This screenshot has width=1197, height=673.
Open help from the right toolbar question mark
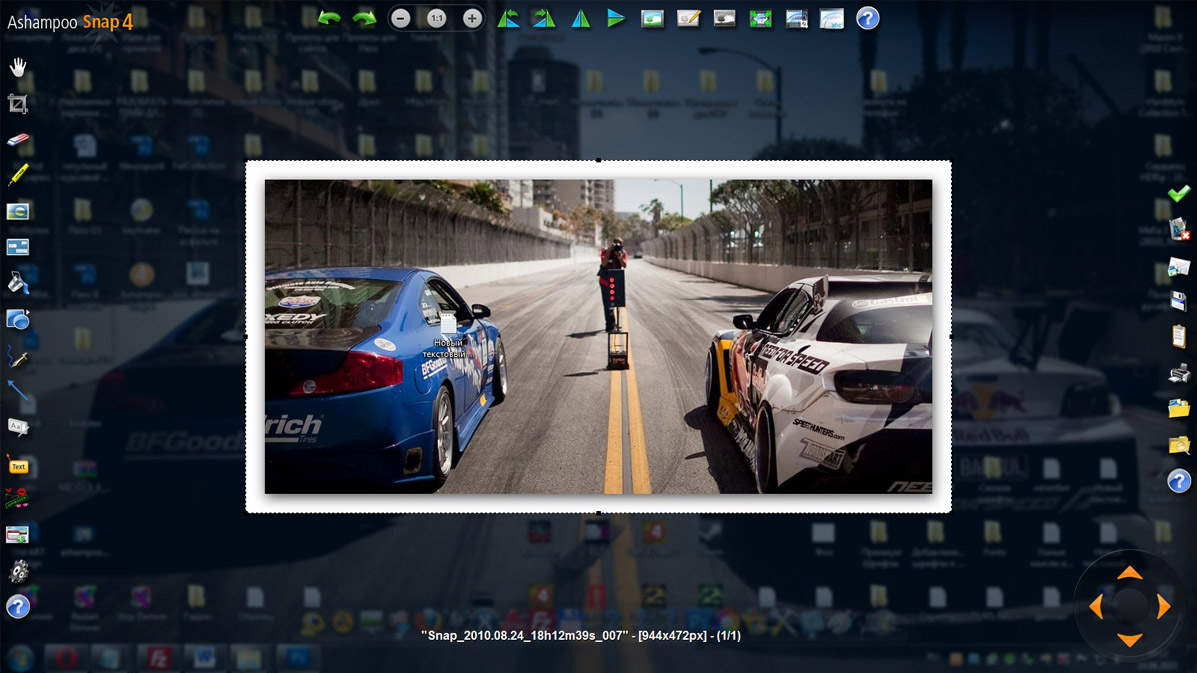(x=1179, y=481)
